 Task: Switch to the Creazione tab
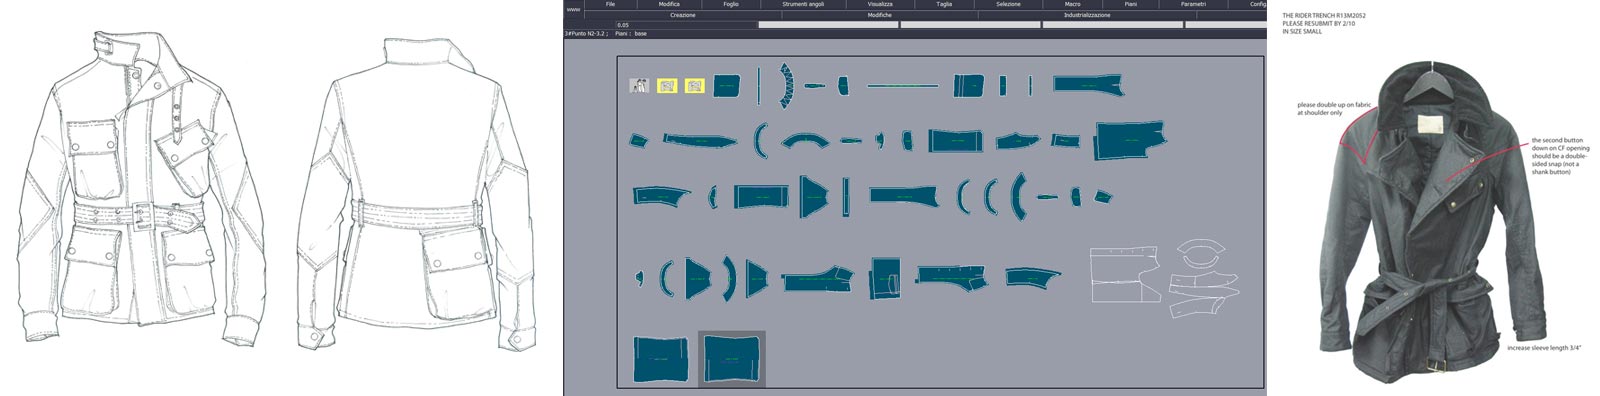tap(683, 15)
